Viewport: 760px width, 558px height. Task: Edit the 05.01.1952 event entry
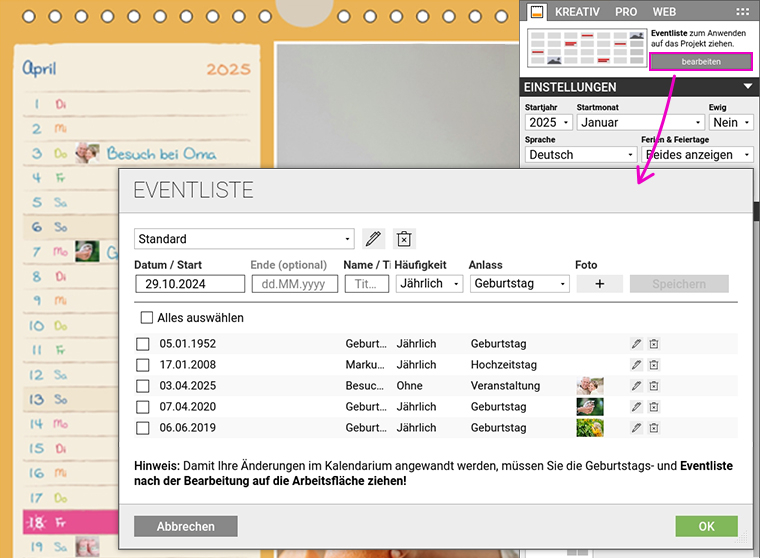pos(636,344)
